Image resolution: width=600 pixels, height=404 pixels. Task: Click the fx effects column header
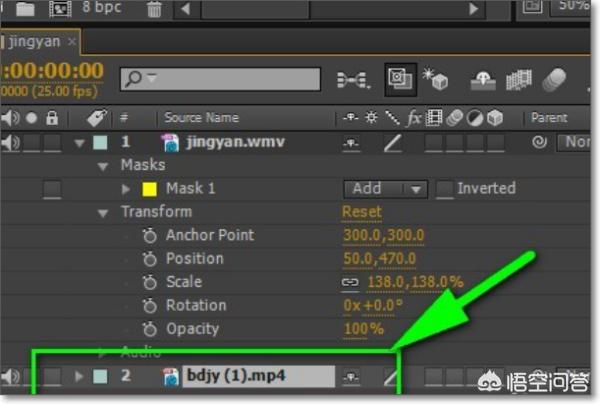pos(413,118)
